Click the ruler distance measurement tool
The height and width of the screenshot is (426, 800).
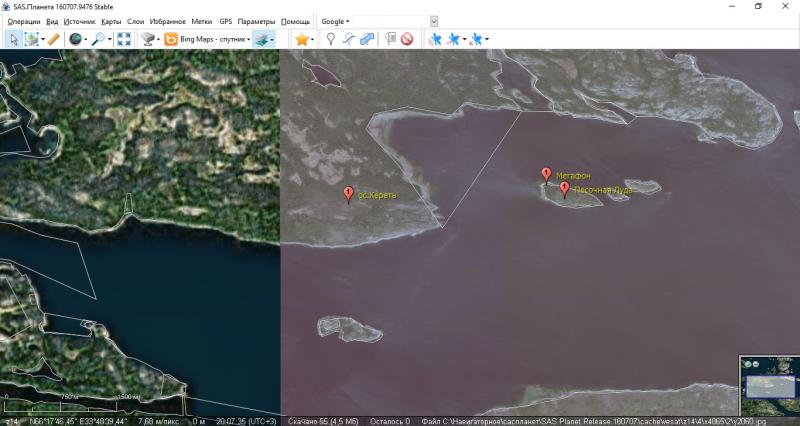(54, 39)
